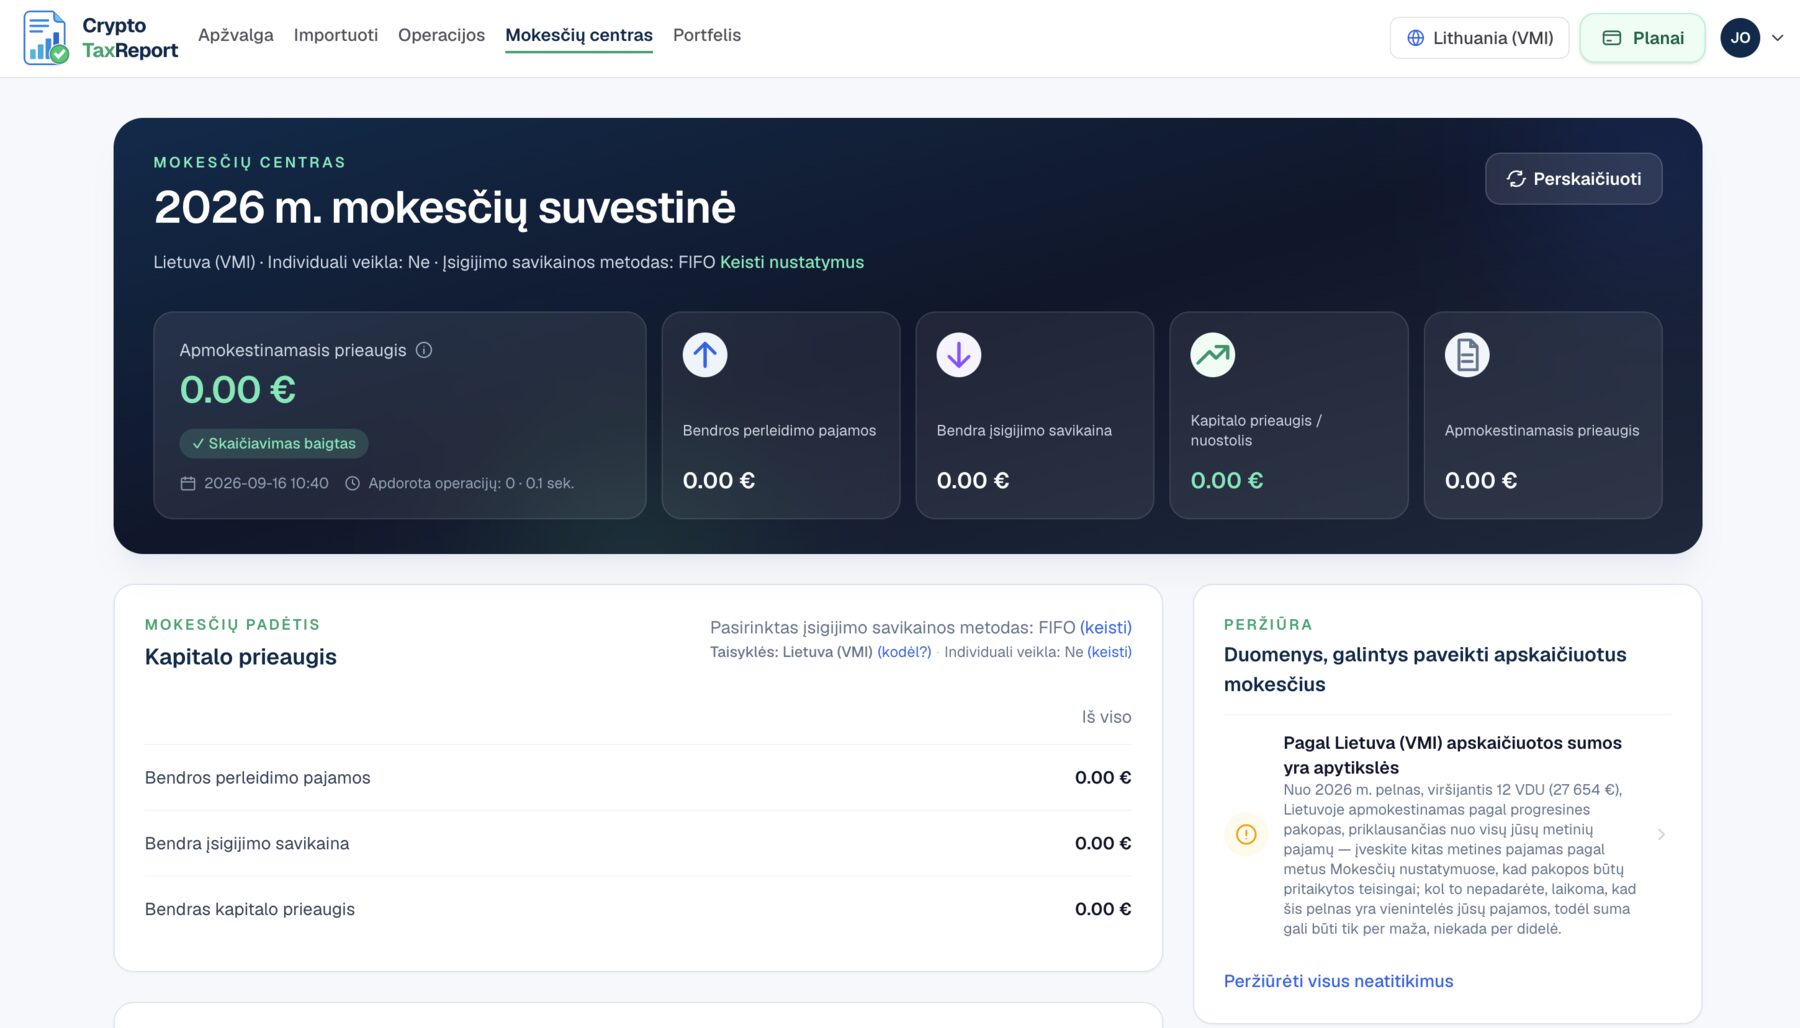Click the info icon beside Apmokestinamasis prieaugis
Image resolution: width=1800 pixels, height=1028 pixels.
(x=424, y=350)
